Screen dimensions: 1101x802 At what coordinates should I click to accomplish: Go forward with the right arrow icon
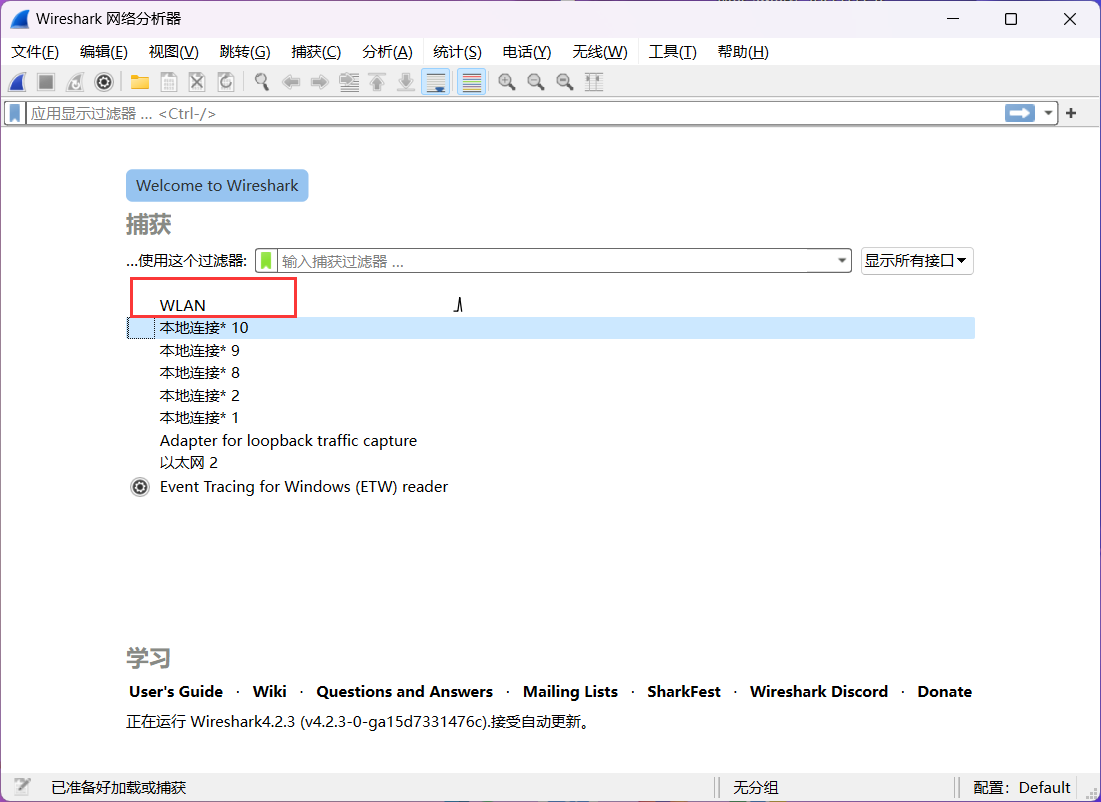point(319,82)
